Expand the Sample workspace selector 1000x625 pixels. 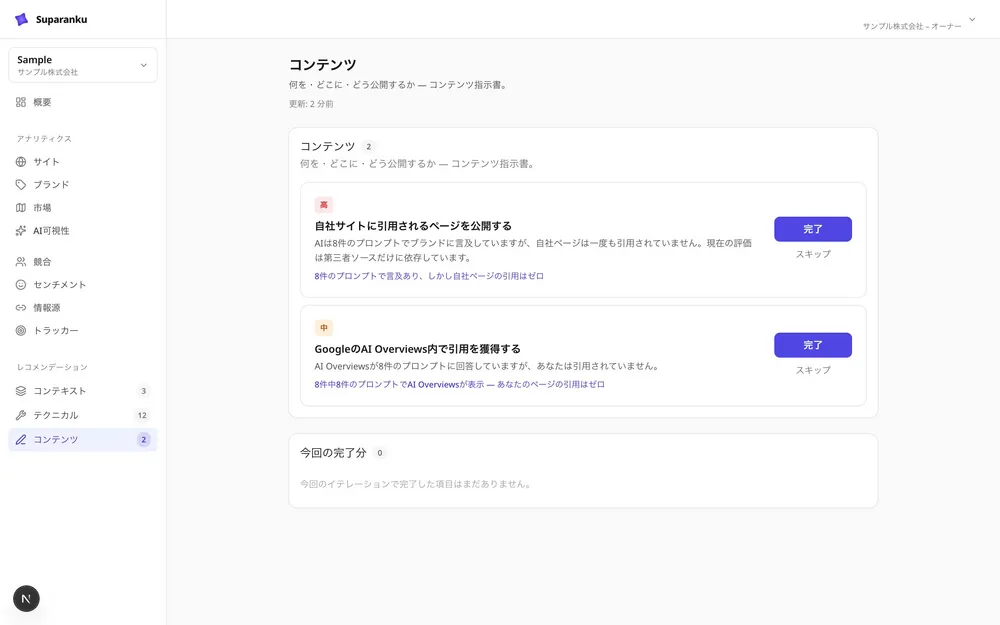(x=83, y=65)
